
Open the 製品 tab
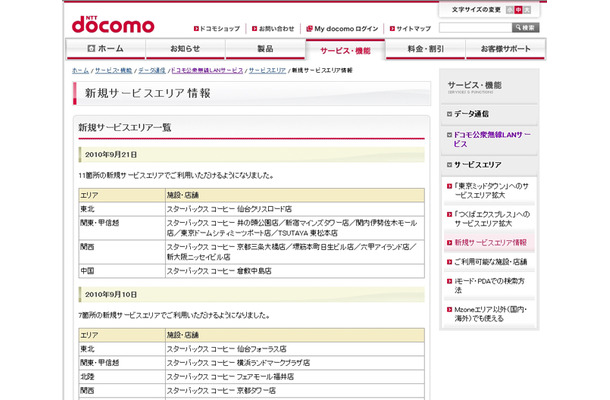265,49
